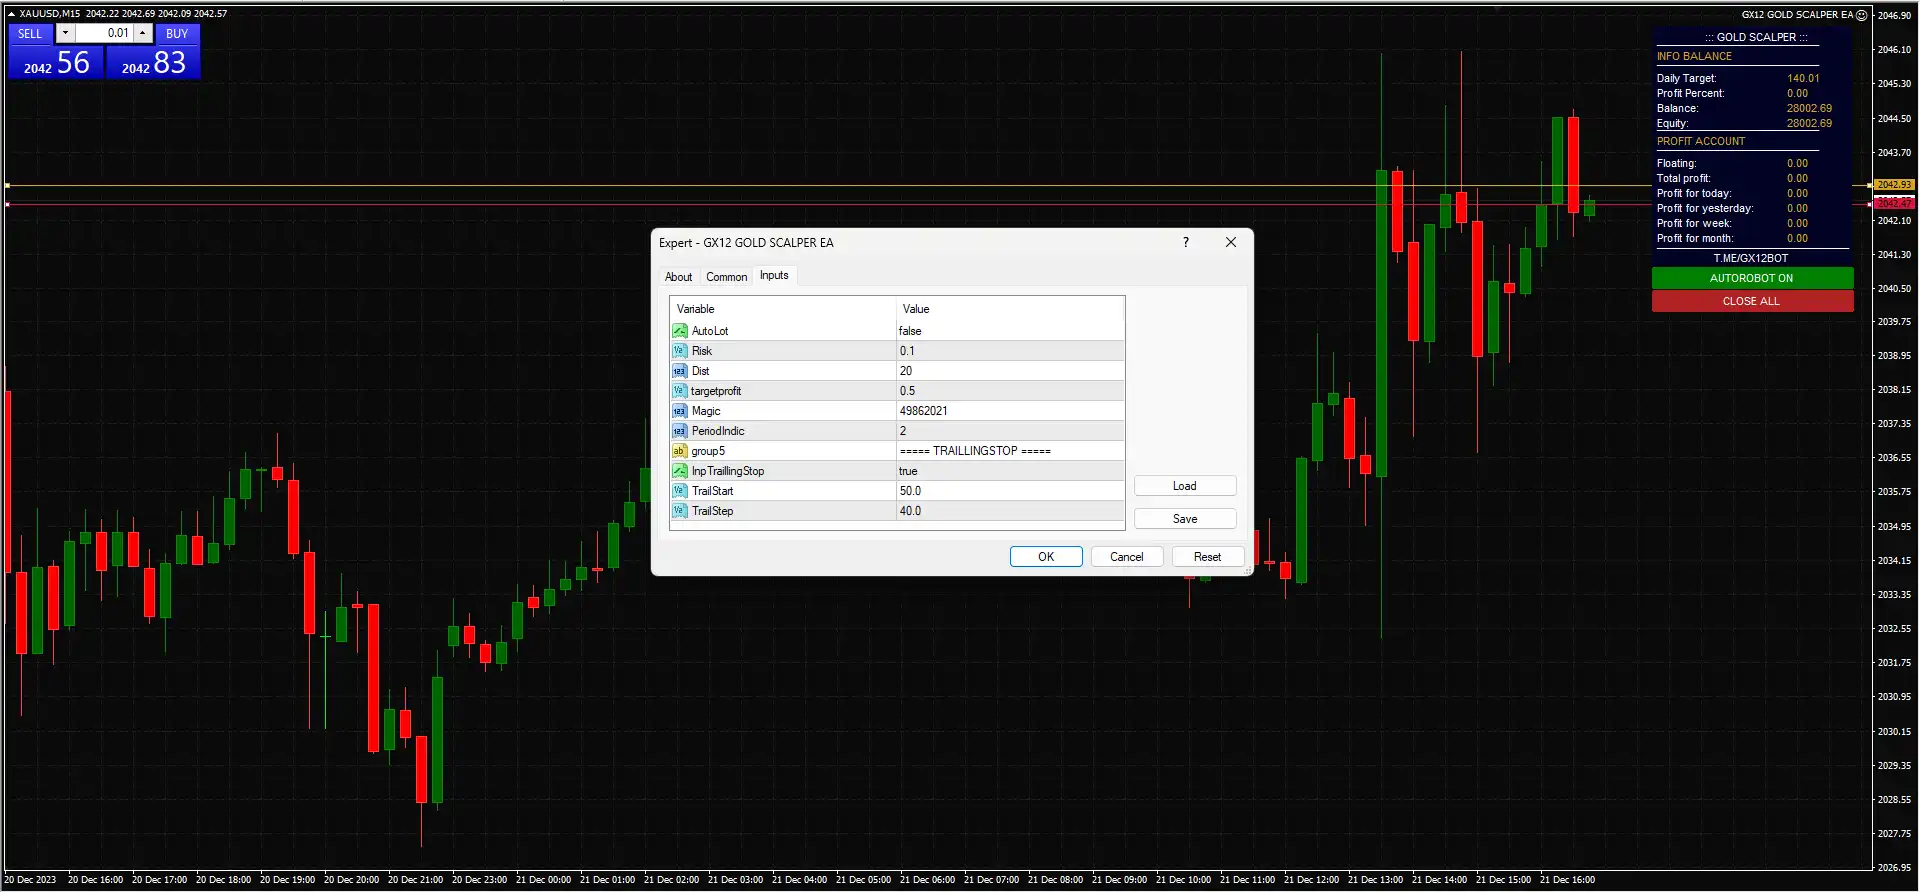Select the Risk double variable icon
The height and width of the screenshot is (892, 1920).
[x=680, y=351]
